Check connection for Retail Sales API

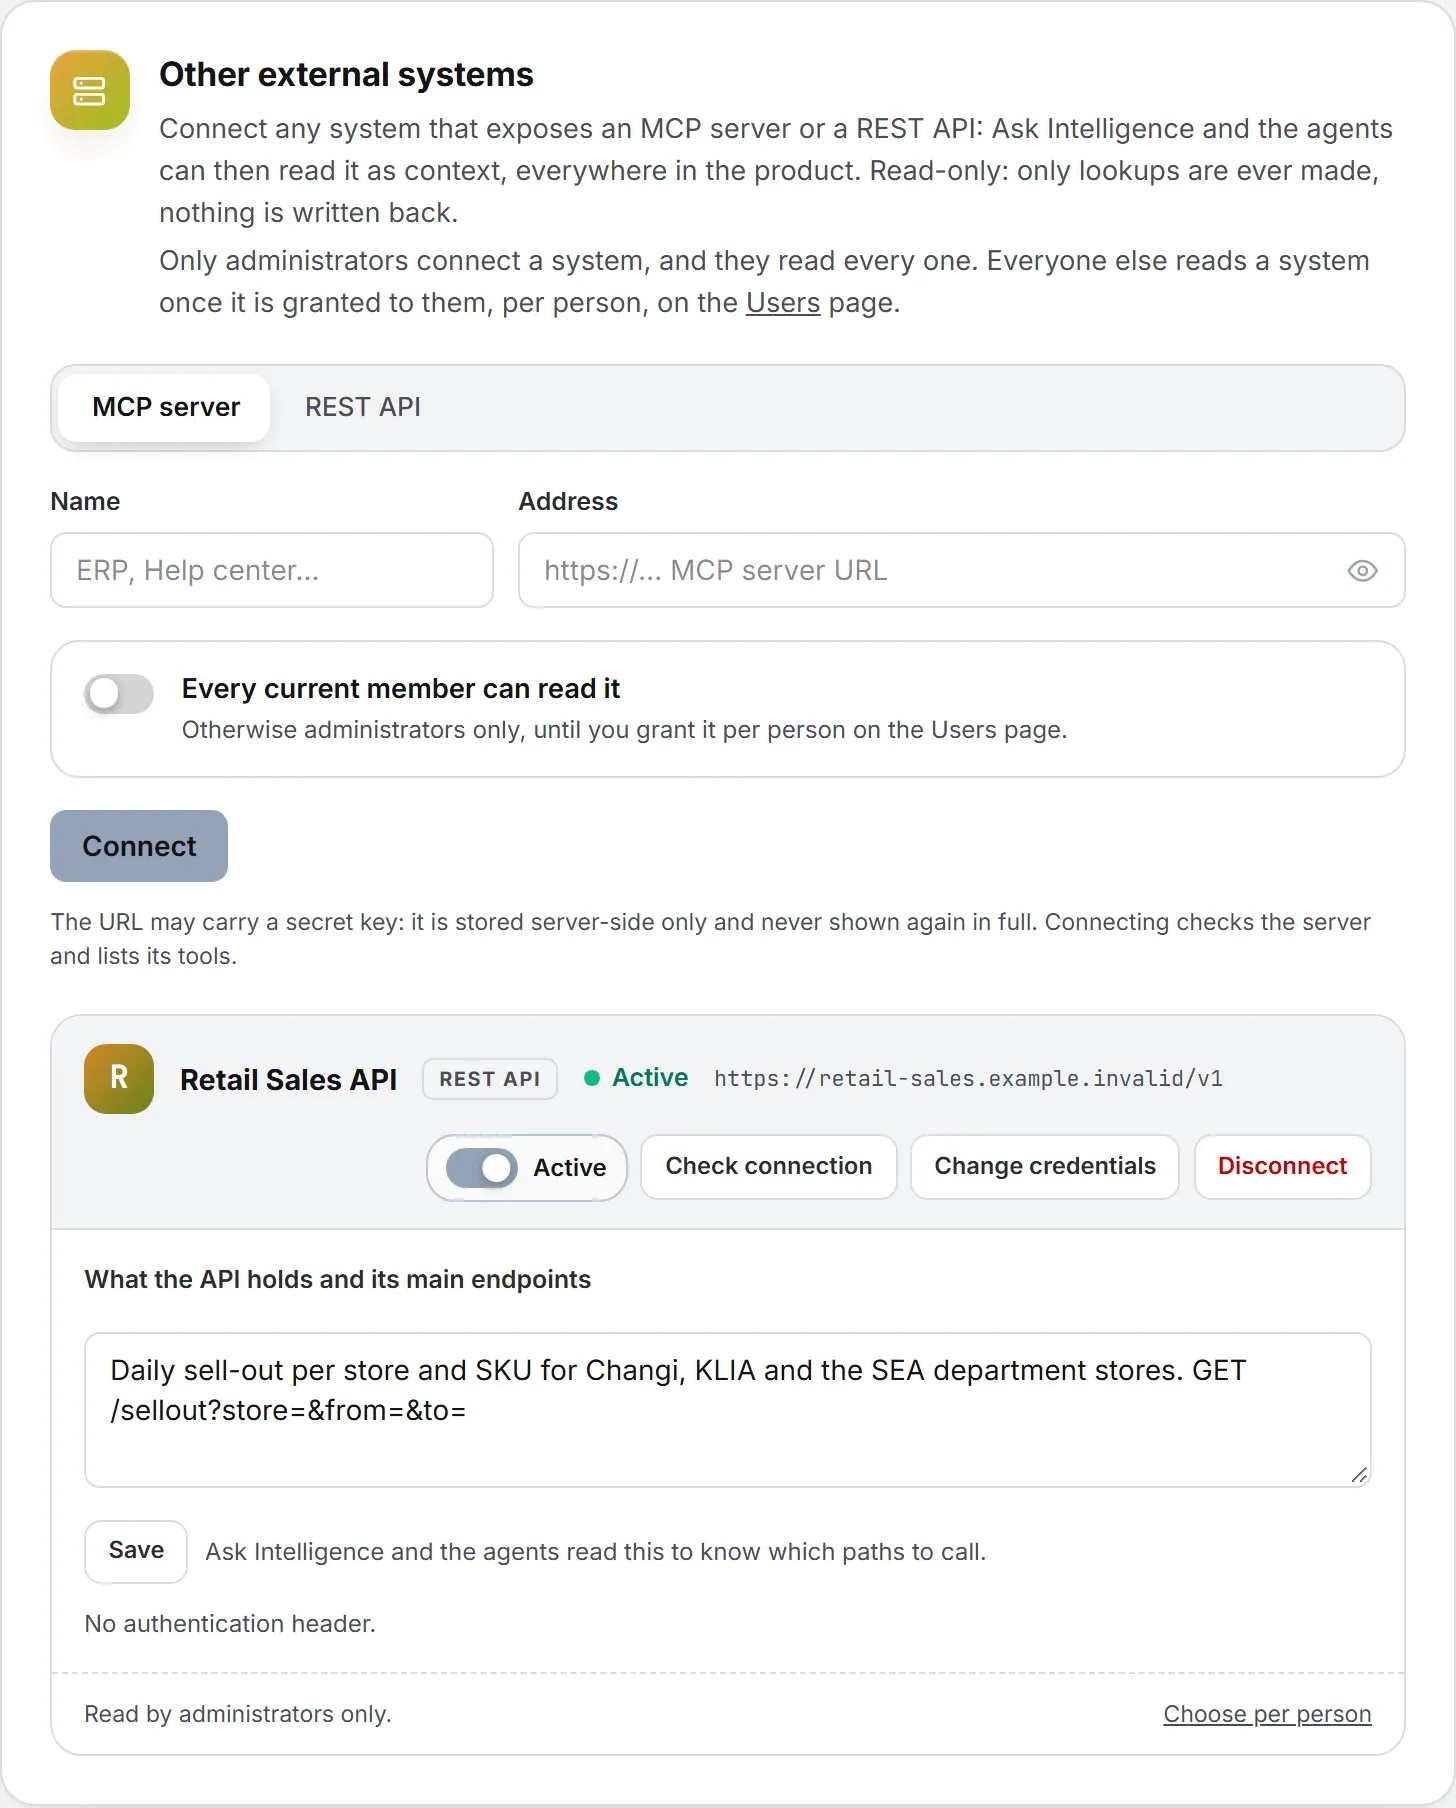pos(769,1166)
